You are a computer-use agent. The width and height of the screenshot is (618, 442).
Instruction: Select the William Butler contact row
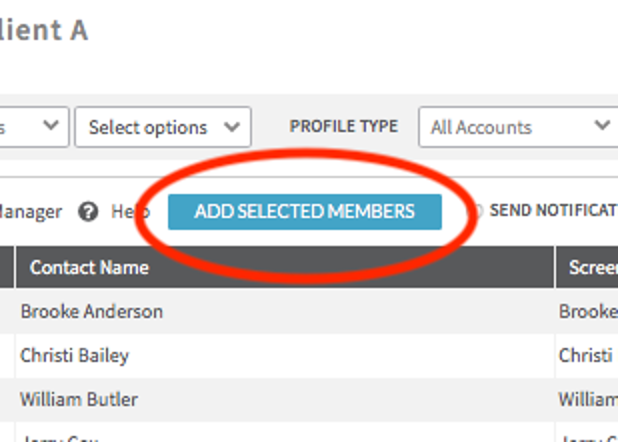[285, 399]
